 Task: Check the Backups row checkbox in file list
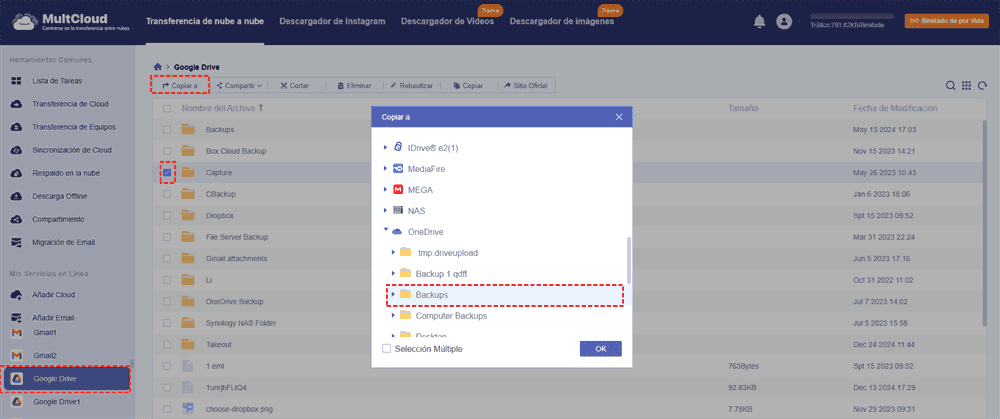coord(167,129)
